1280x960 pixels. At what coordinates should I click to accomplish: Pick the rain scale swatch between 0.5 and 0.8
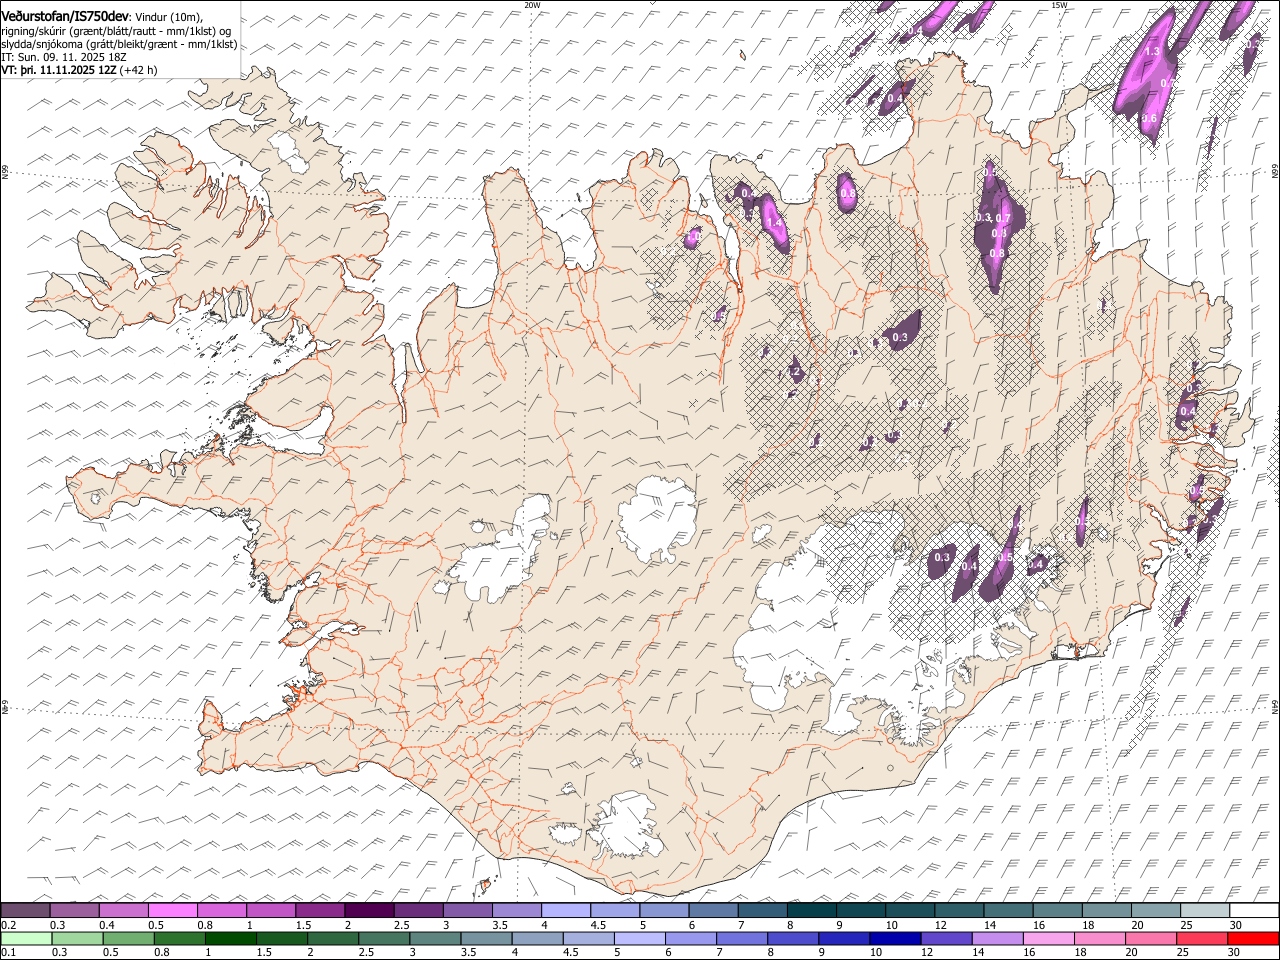point(128,938)
